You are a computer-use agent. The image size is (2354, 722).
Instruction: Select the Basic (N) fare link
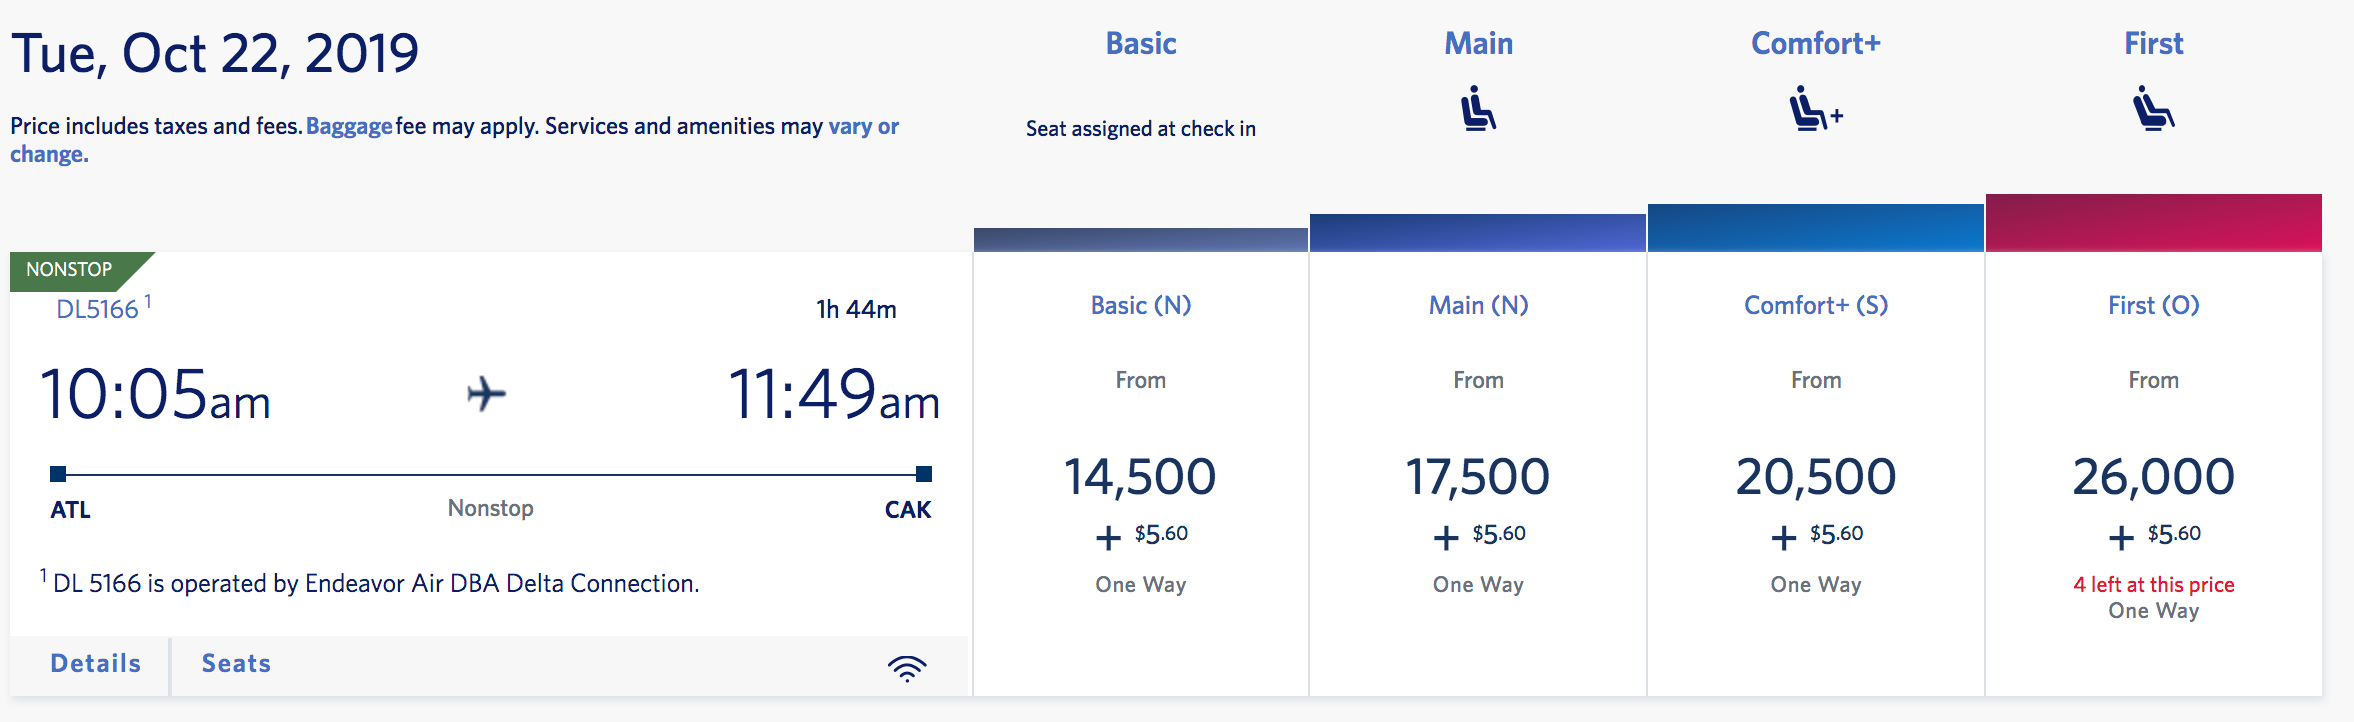point(1141,306)
